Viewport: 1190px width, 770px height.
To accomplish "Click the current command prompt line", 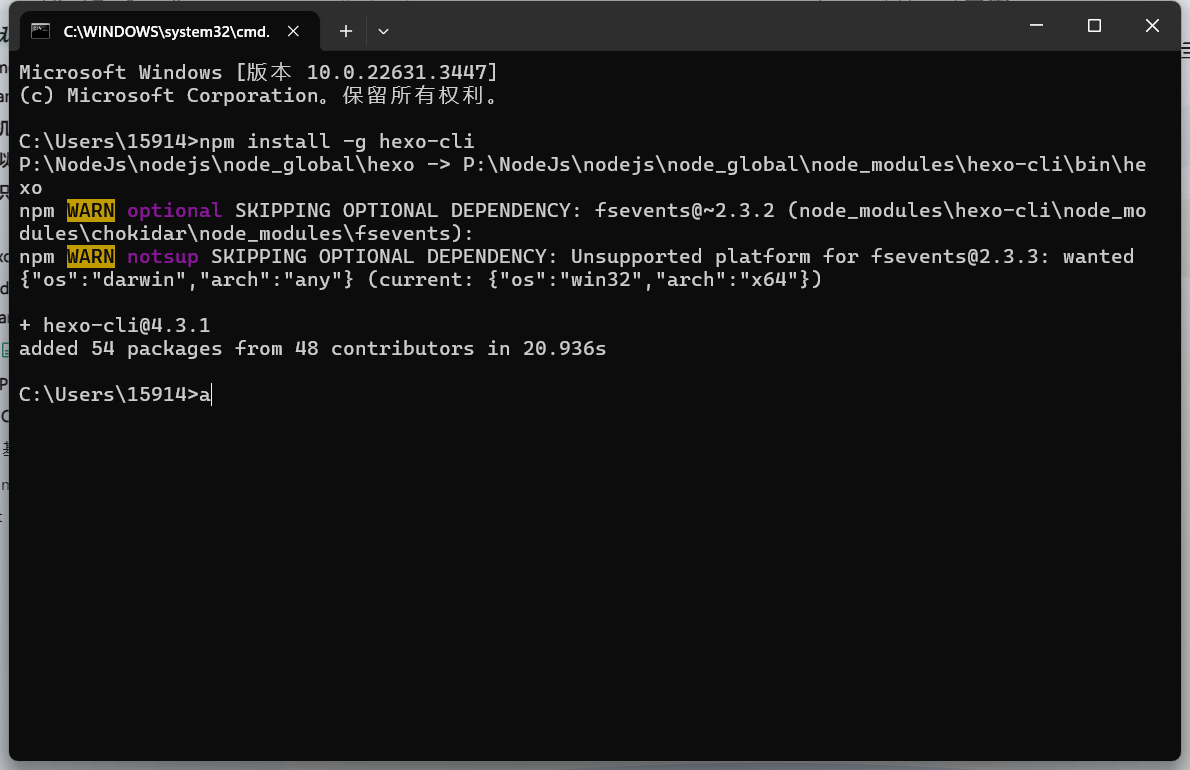I will pyautogui.click(x=115, y=394).
